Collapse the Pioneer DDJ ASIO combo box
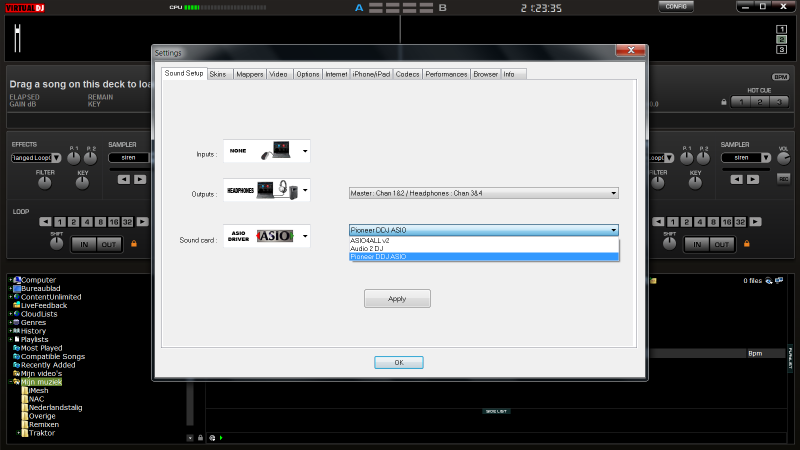This screenshot has width=800, height=450. pyautogui.click(x=484, y=230)
